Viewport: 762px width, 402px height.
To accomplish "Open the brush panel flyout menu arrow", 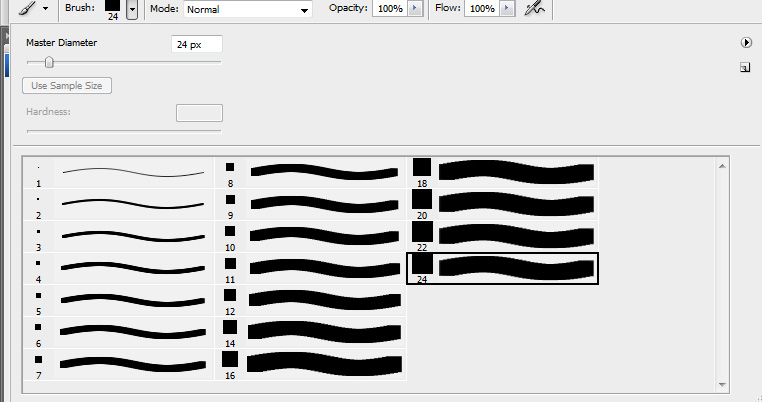I will pyautogui.click(x=746, y=43).
